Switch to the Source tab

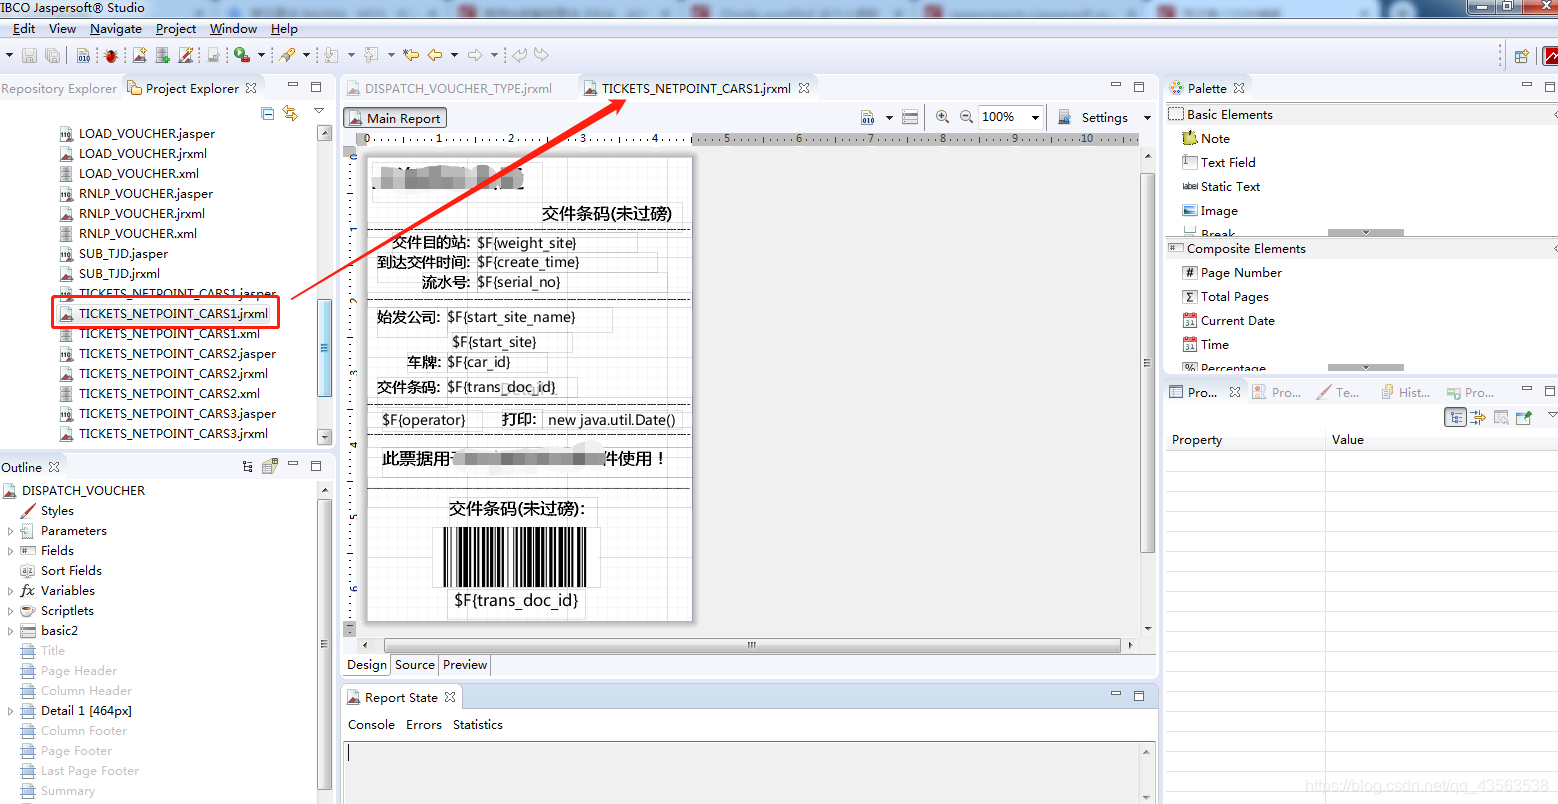click(x=415, y=665)
